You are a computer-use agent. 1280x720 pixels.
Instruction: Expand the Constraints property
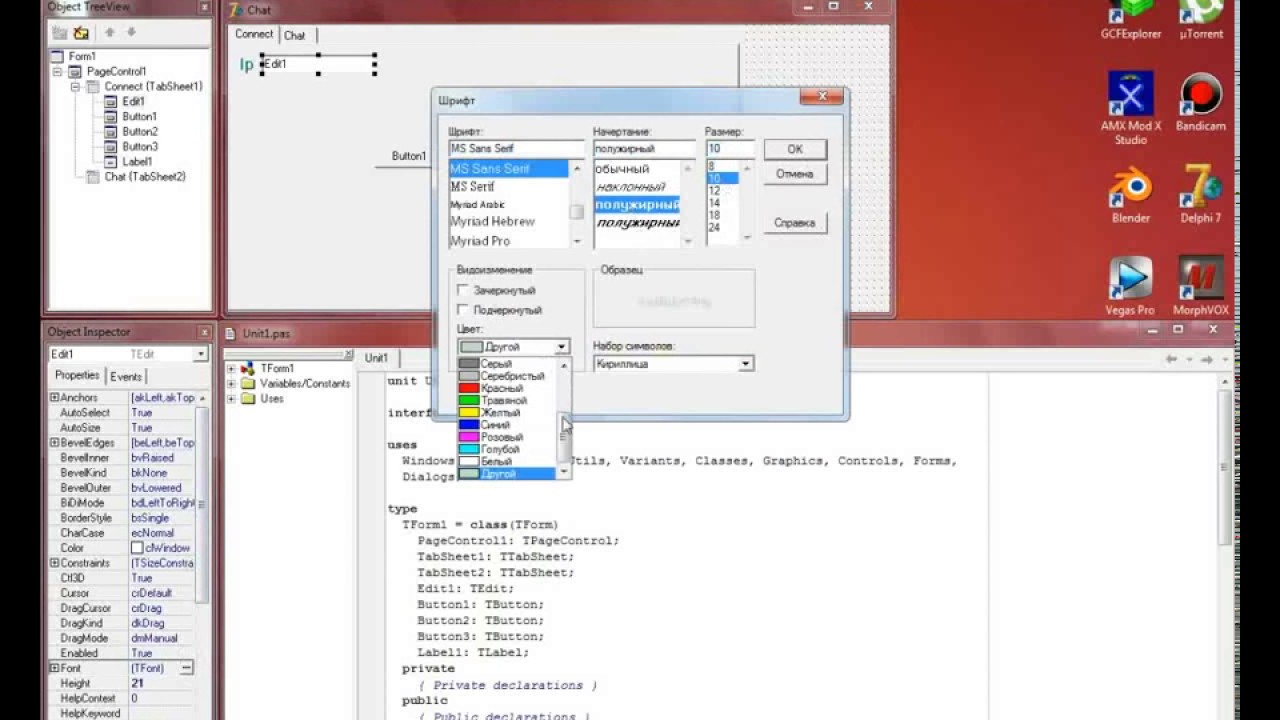(x=54, y=563)
